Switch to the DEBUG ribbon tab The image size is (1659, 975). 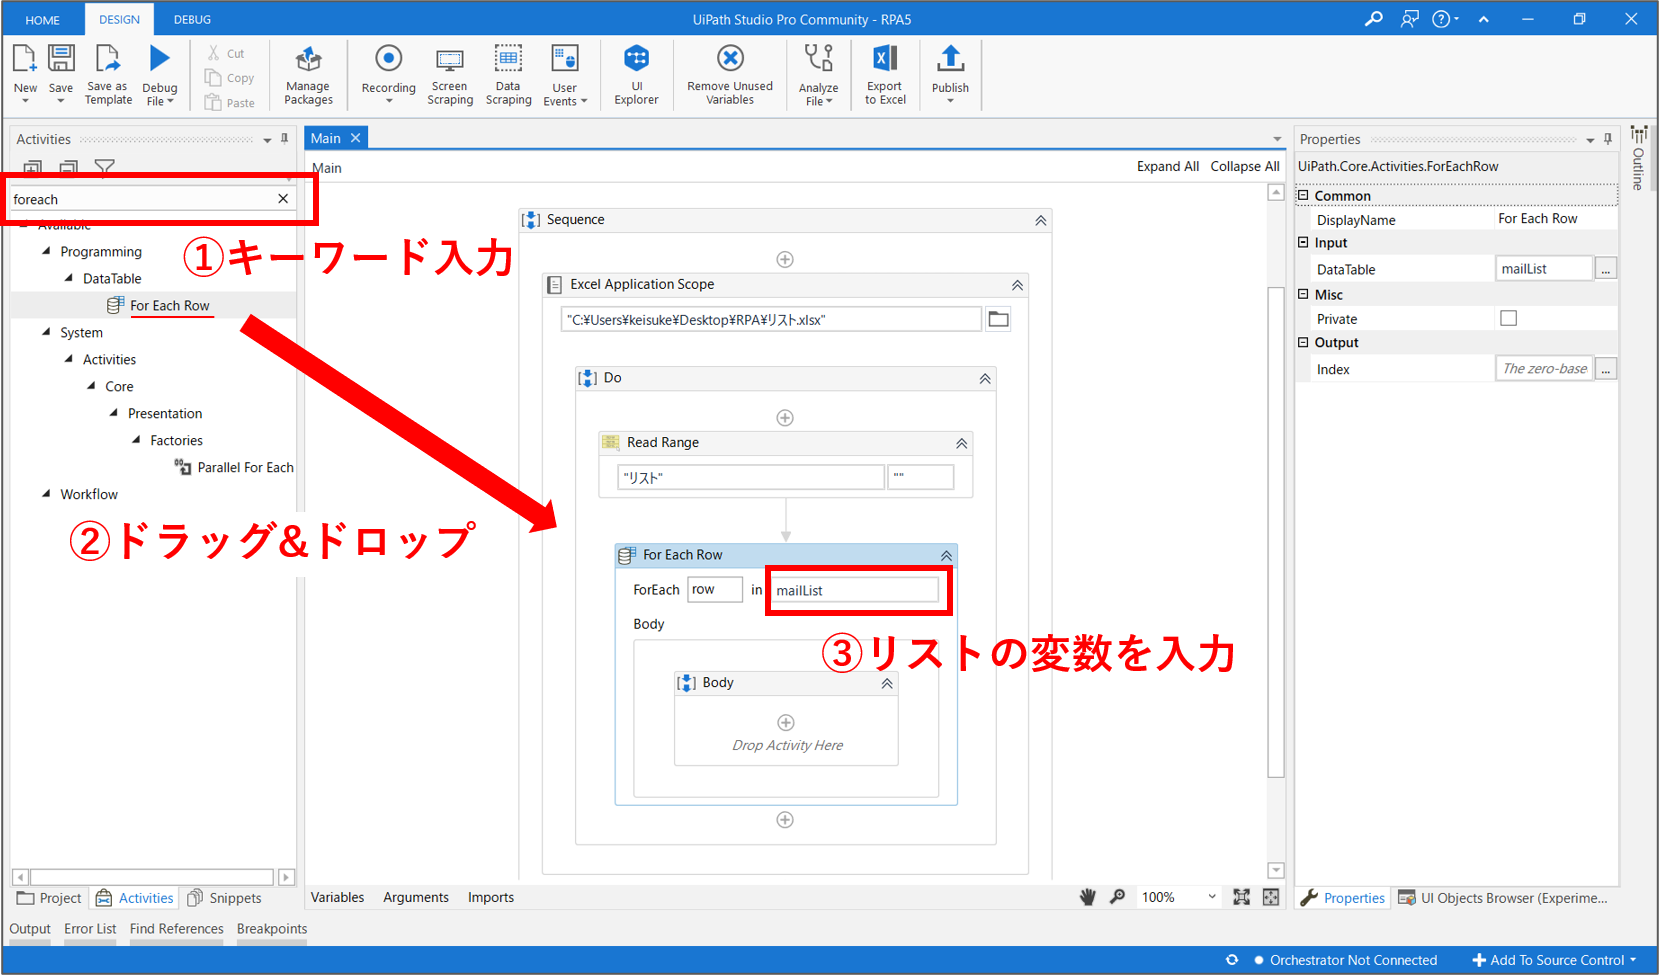(x=192, y=19)
